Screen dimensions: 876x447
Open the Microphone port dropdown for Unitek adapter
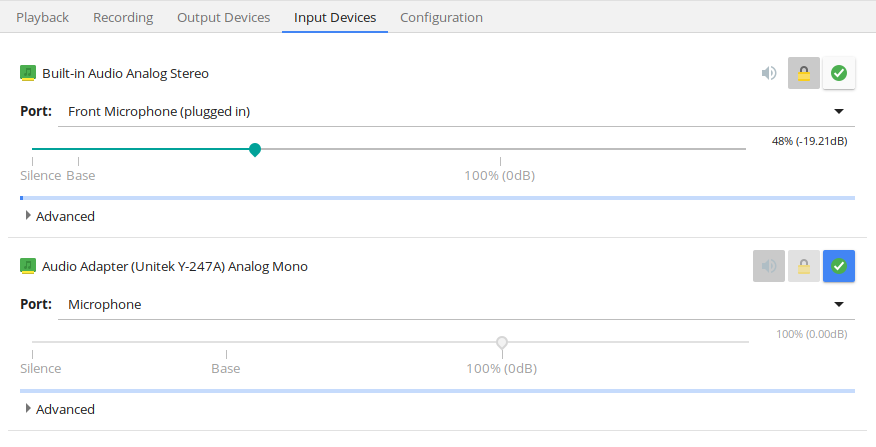[x=456, y=305]
